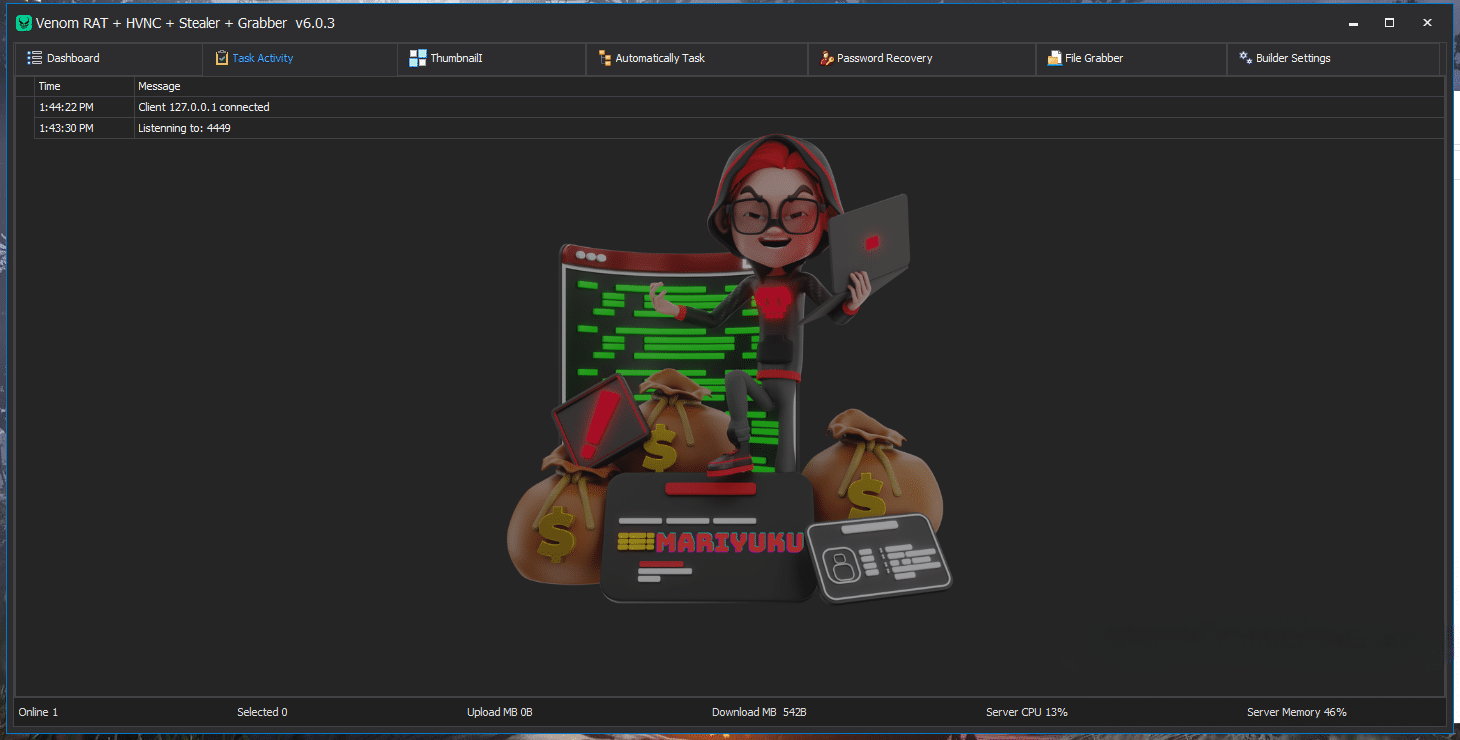
Task: Click the Builder Settings gears icon
Action: coord(1245,58)
